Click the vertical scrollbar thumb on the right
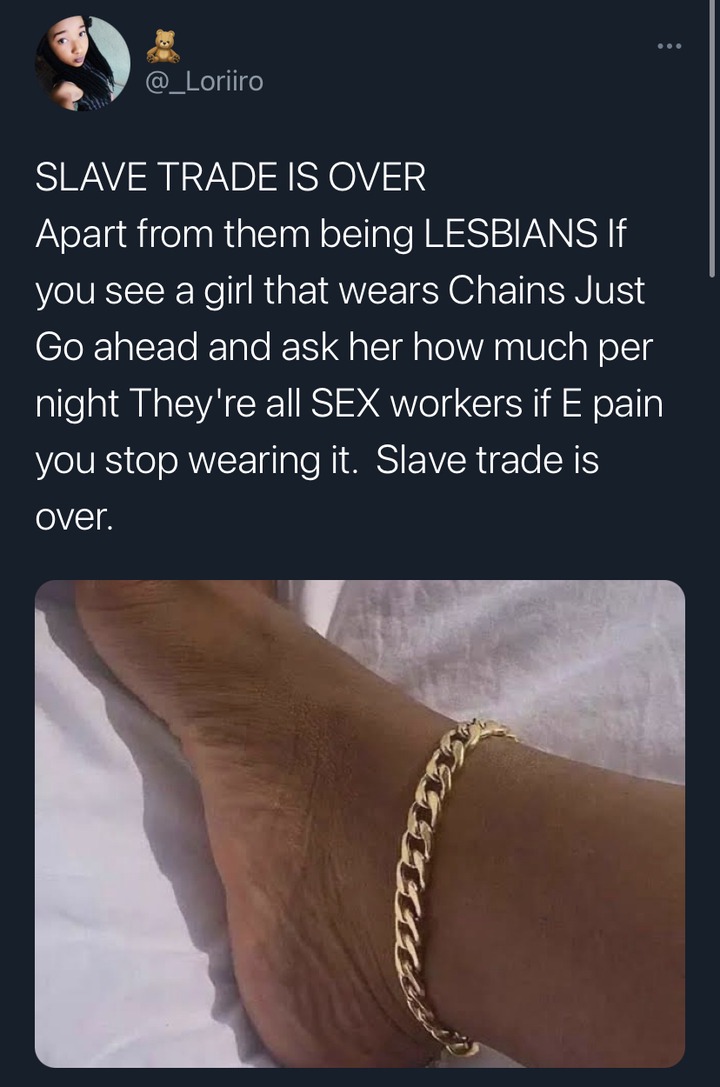Screen dimensions: 720x1087 click(x=712, y=139)
